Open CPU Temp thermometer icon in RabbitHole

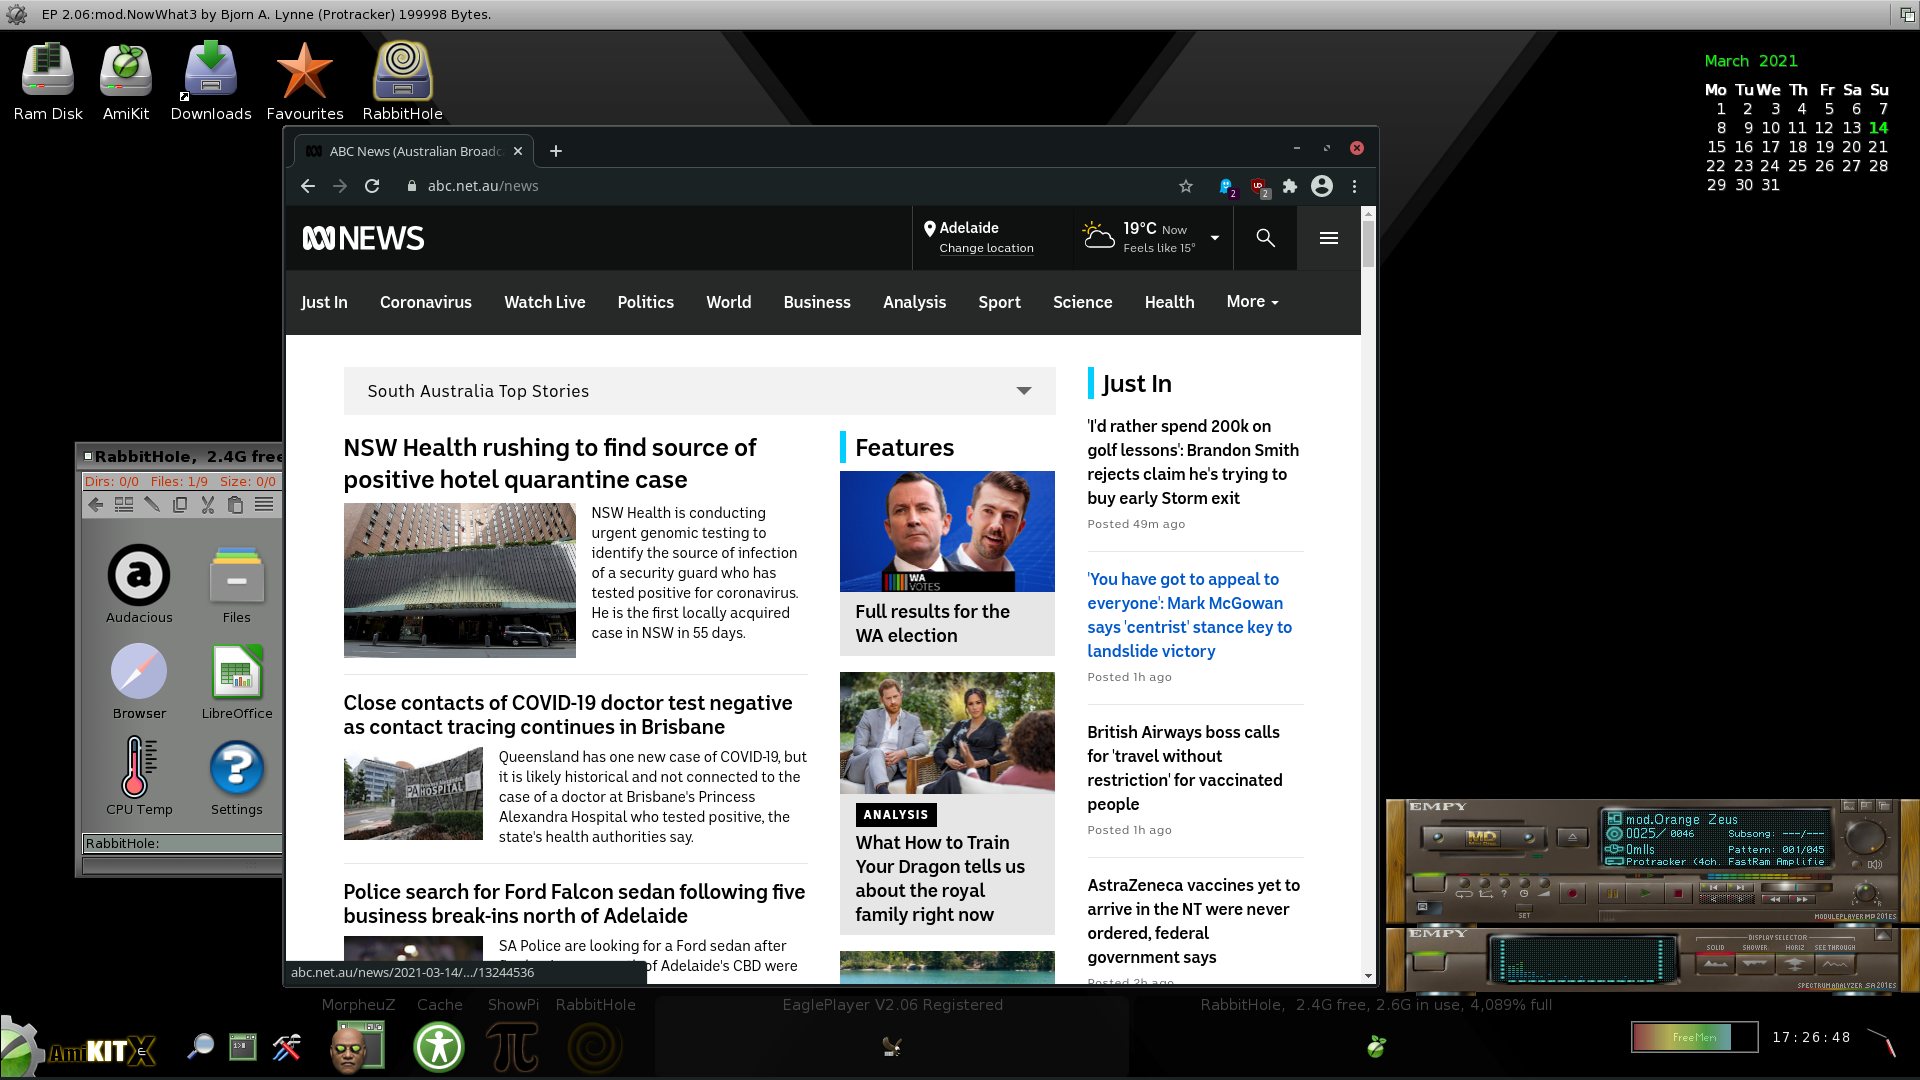point(139,777)
